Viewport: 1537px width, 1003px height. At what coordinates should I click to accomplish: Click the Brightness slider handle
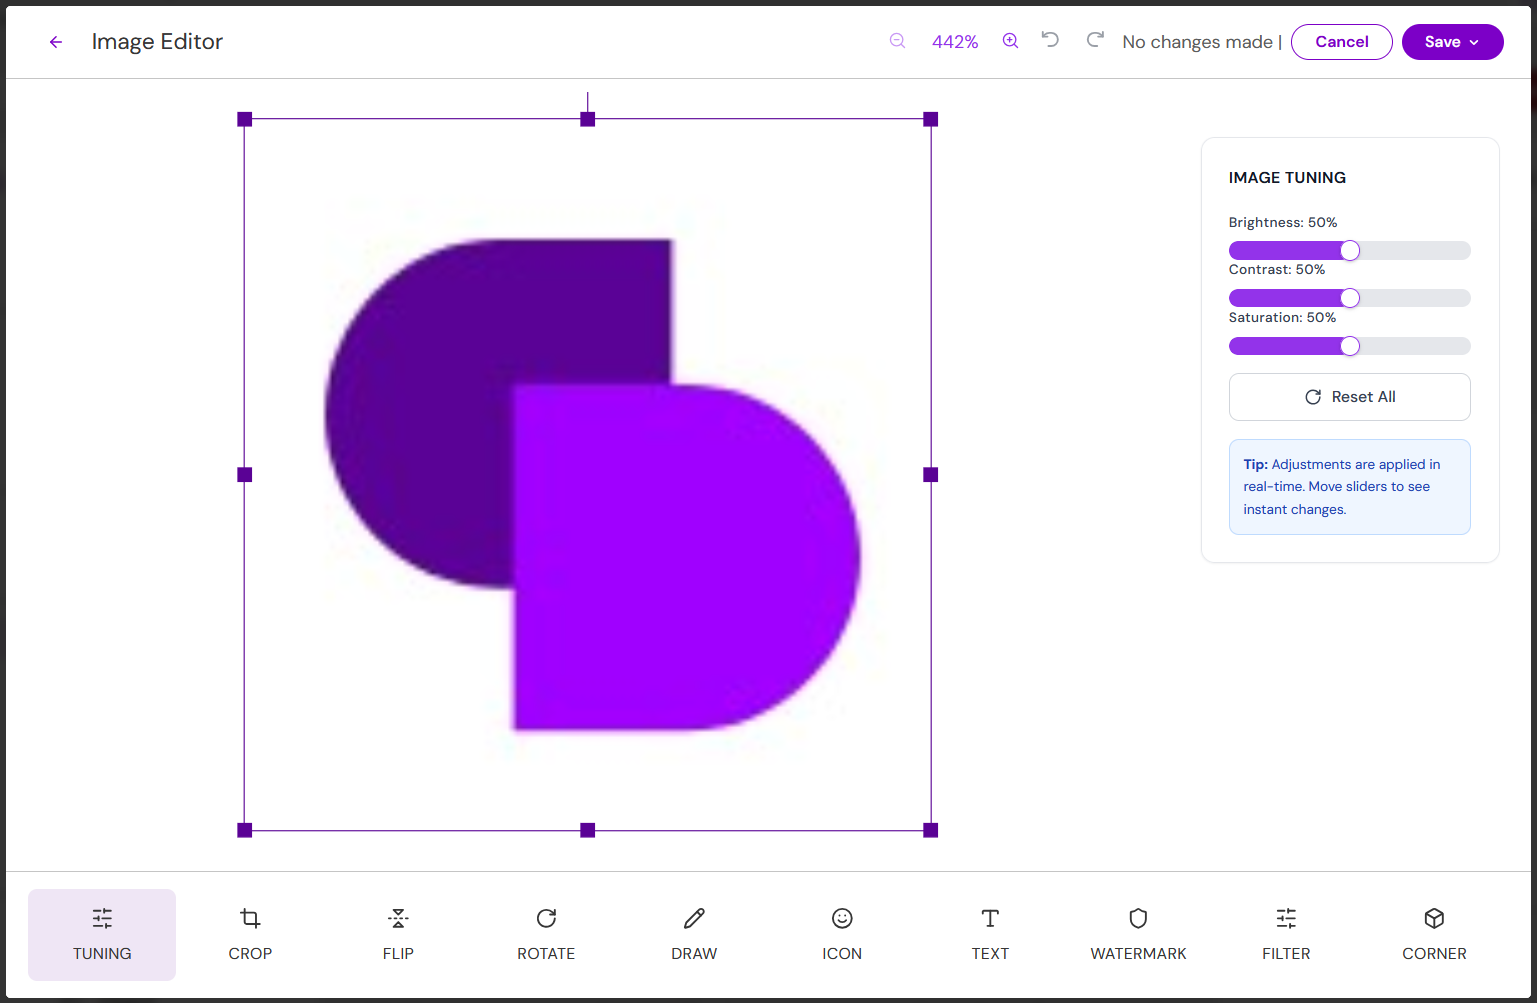(x=1350, y=251)
